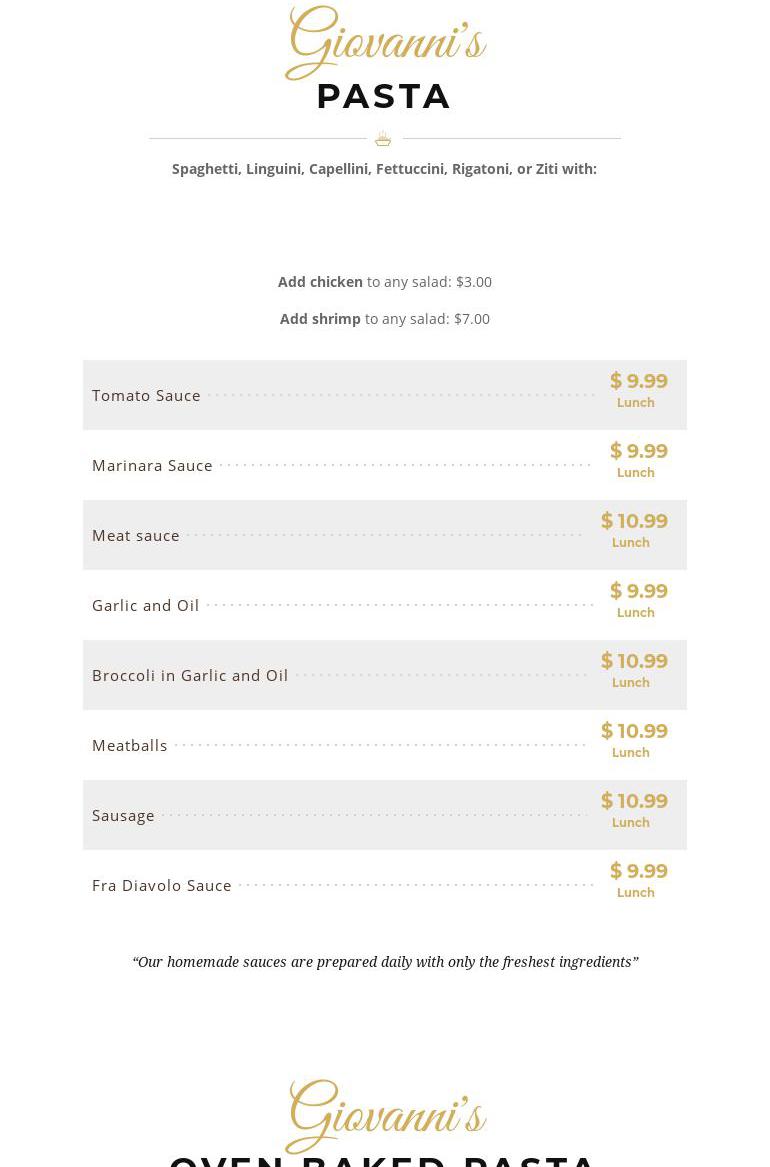Click the Lunch label under Sausage price
This screenshot has width=770, height=1167.
coord(631,823)
